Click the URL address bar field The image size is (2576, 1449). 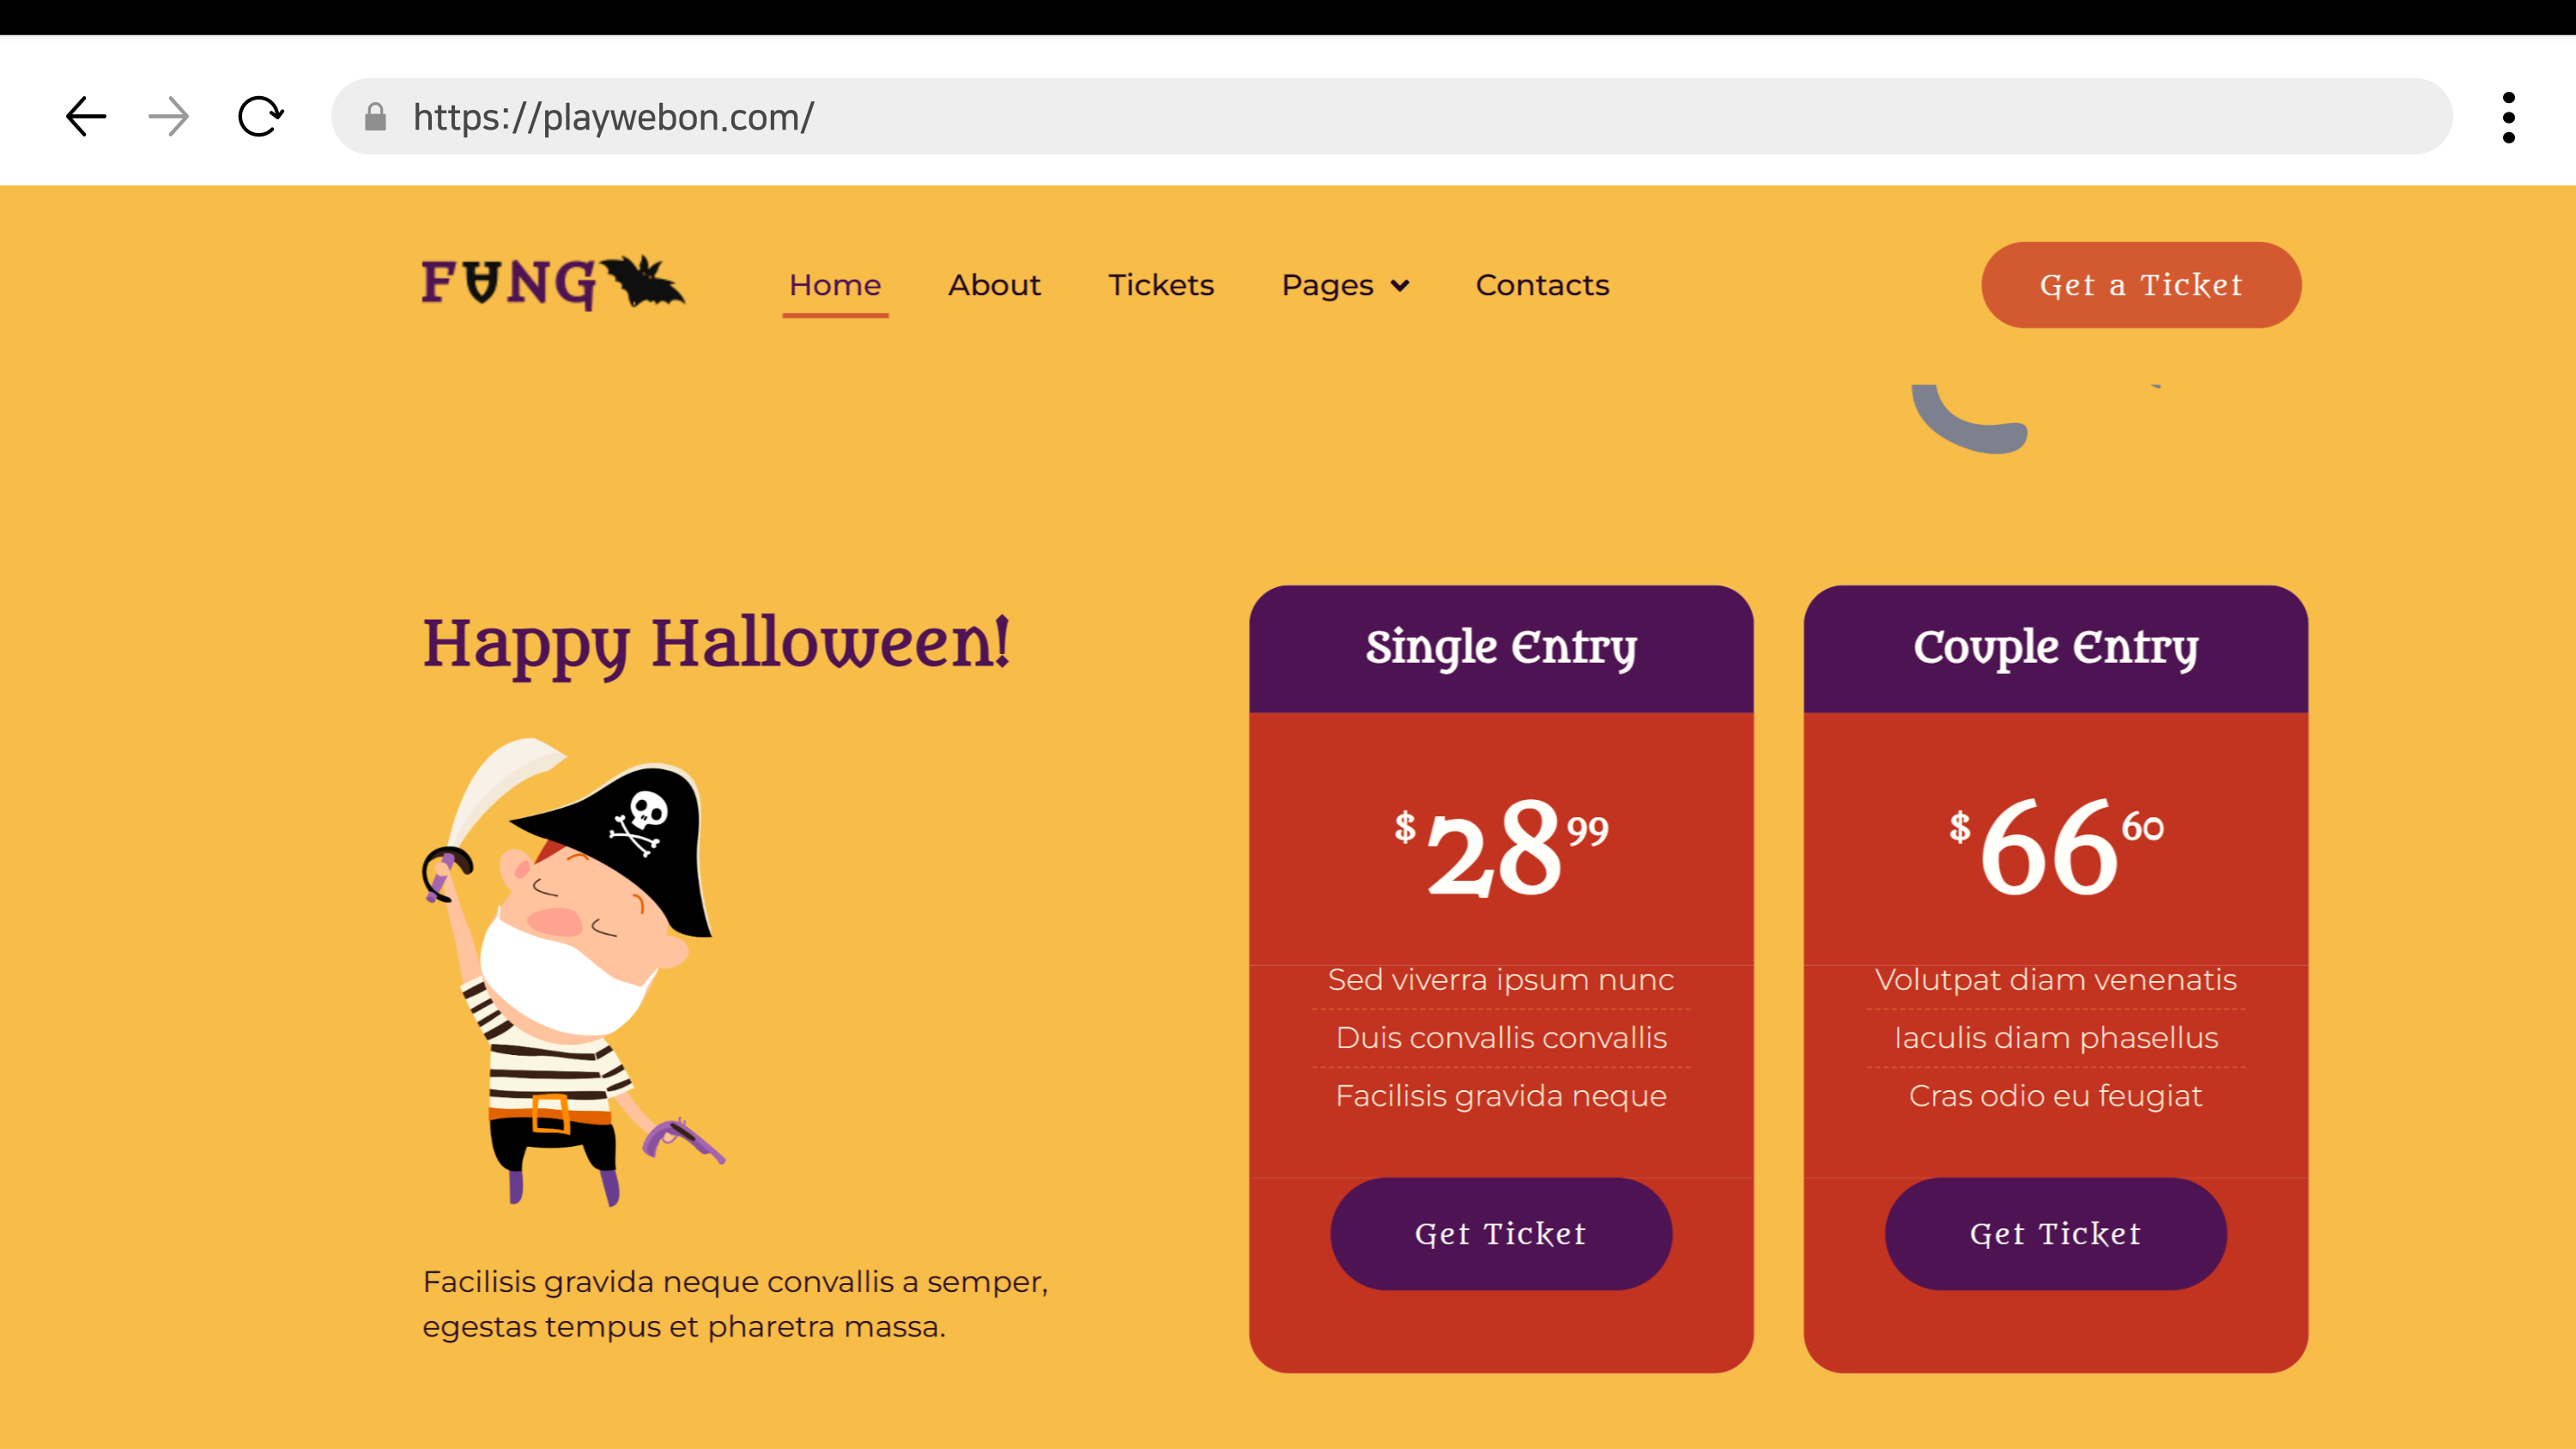point(1392,117)
